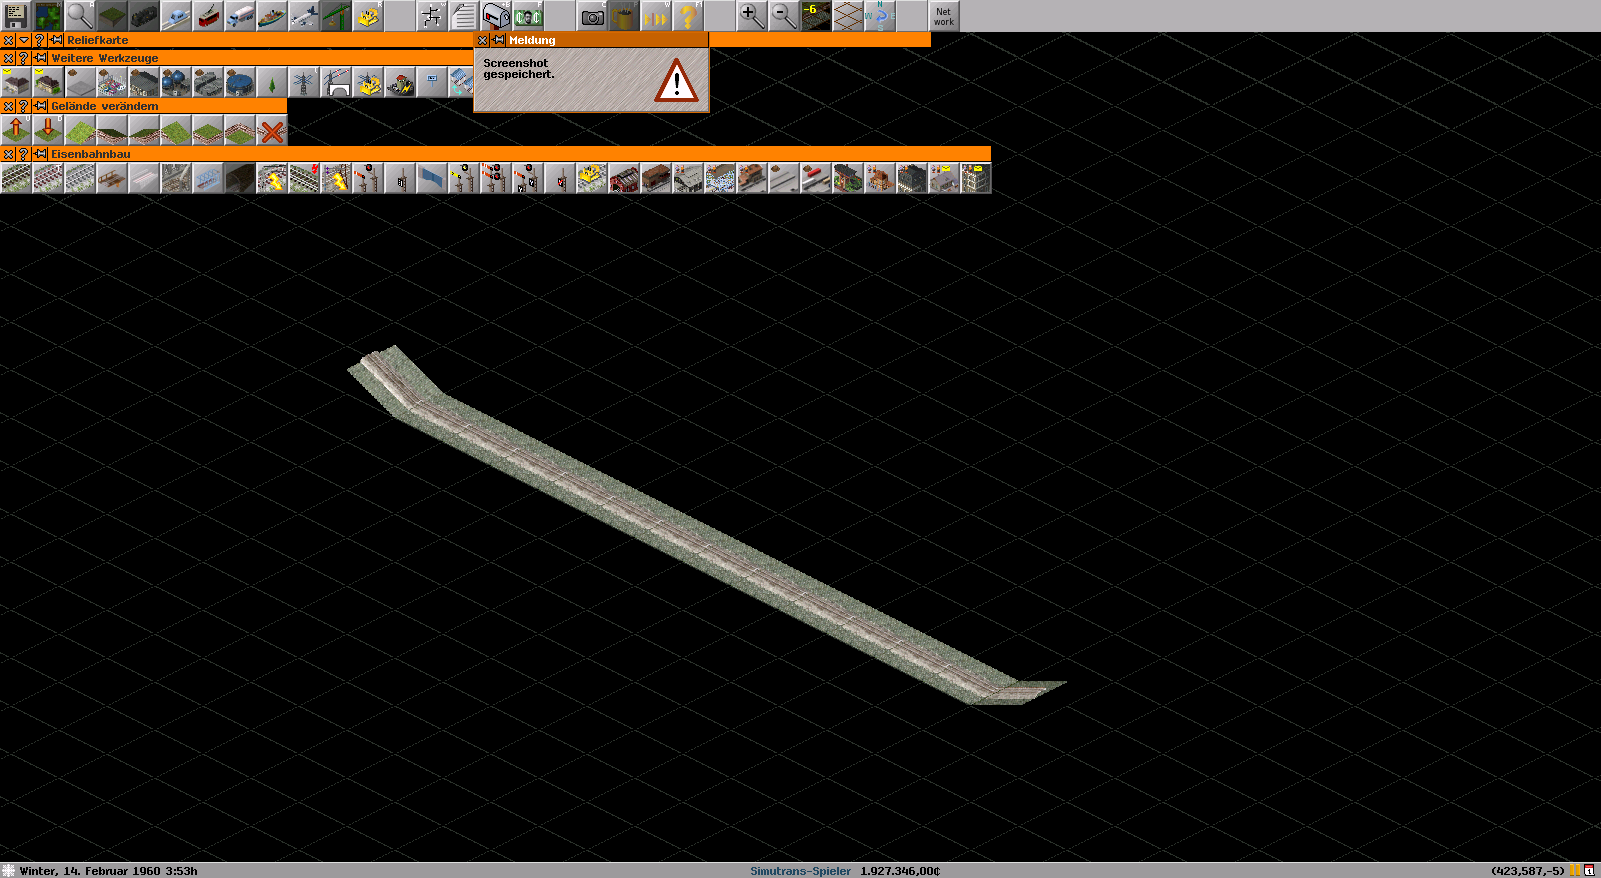Select the yellow bulldozer in Eisenbahnbau toolbar
This screenshot has height=878, width=1601.
click(591, 178)
